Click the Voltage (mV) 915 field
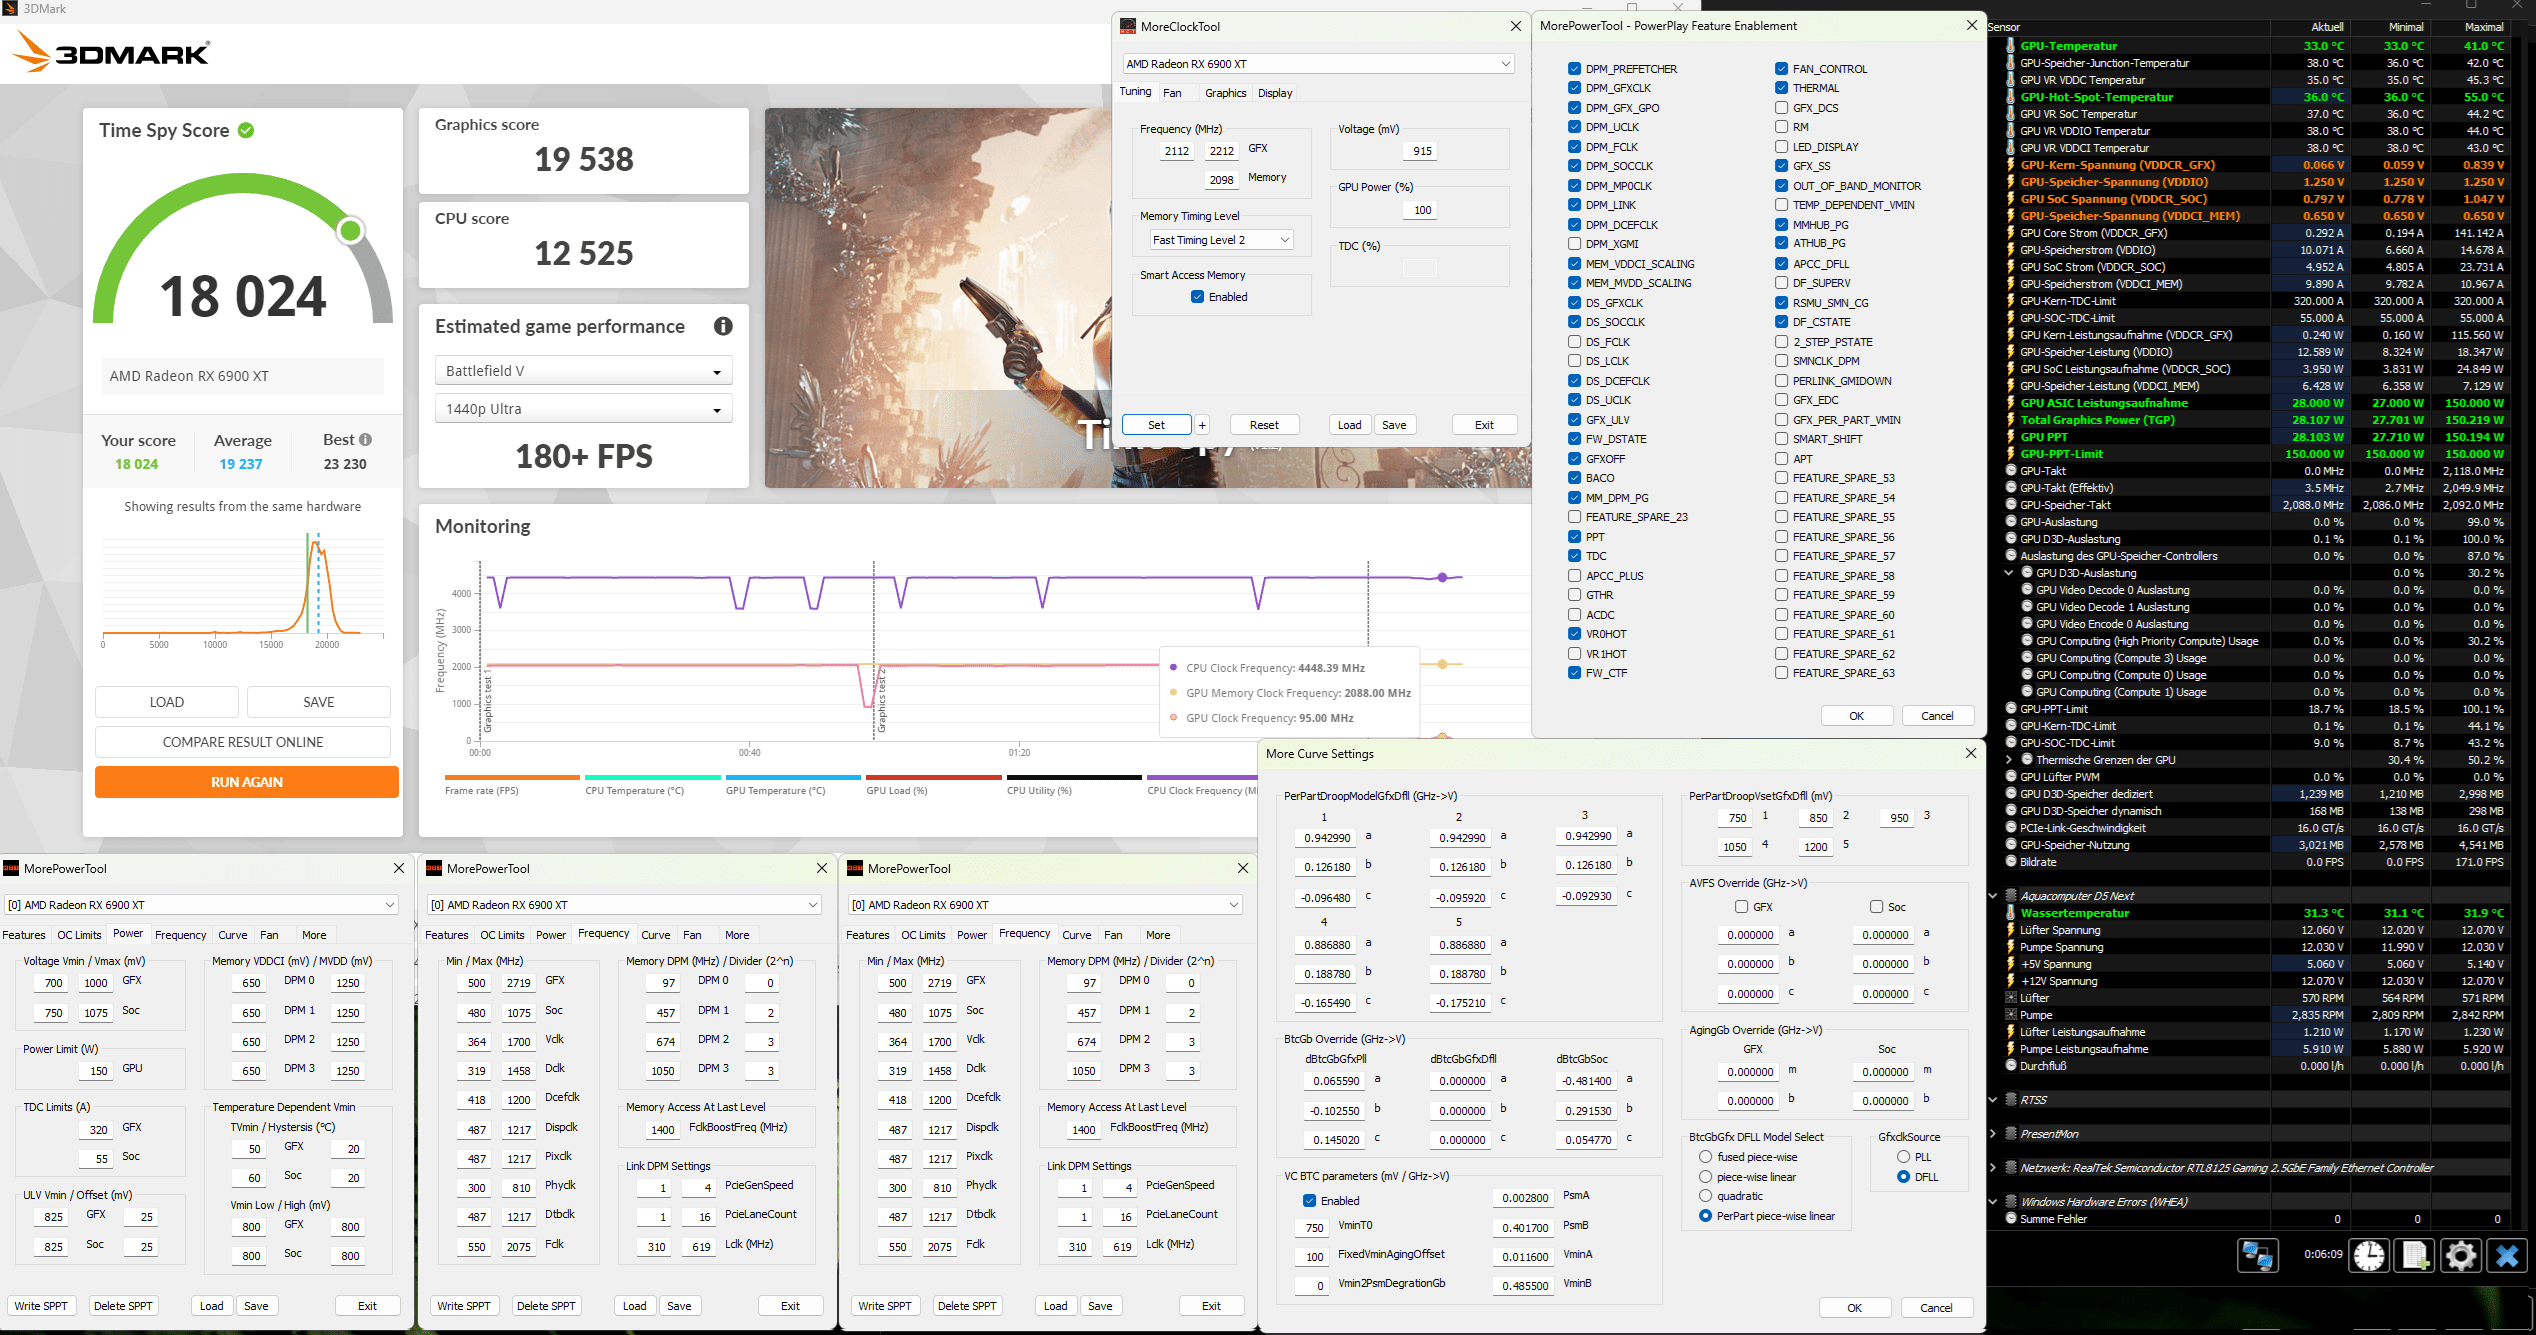Image resolution: width=2536 pixels, height=1335 pixels. 1422,151
